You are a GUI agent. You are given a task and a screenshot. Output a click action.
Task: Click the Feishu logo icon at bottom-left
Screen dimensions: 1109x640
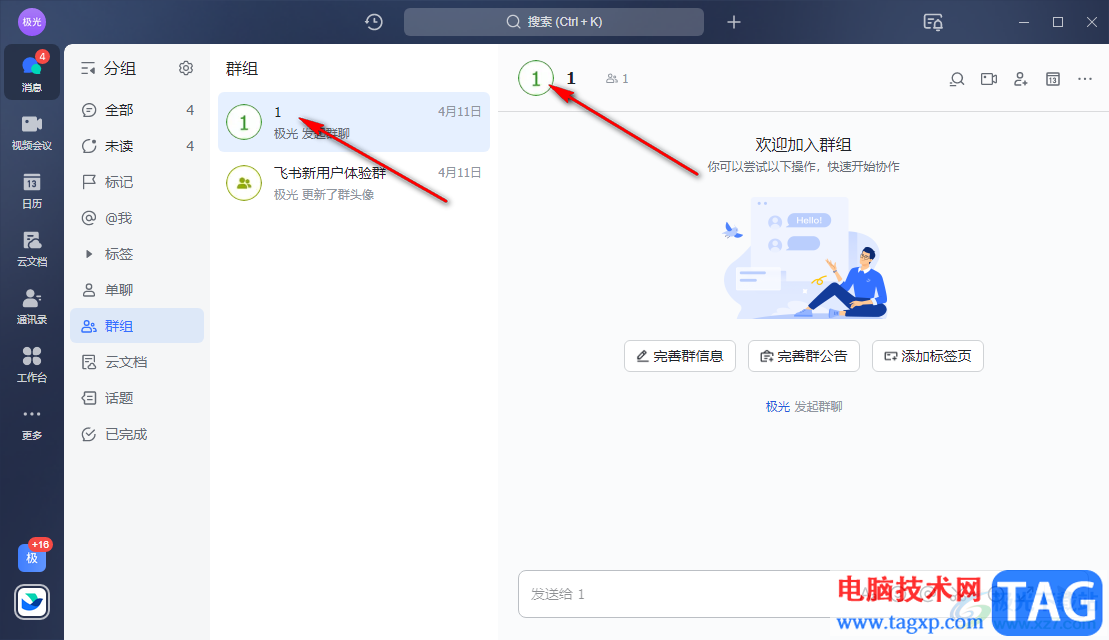point(32,603)
